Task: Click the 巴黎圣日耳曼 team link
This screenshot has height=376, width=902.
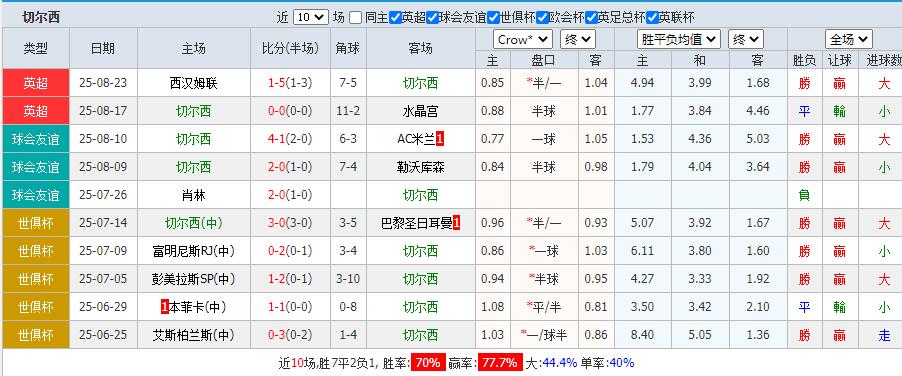Action: point(416,223)
